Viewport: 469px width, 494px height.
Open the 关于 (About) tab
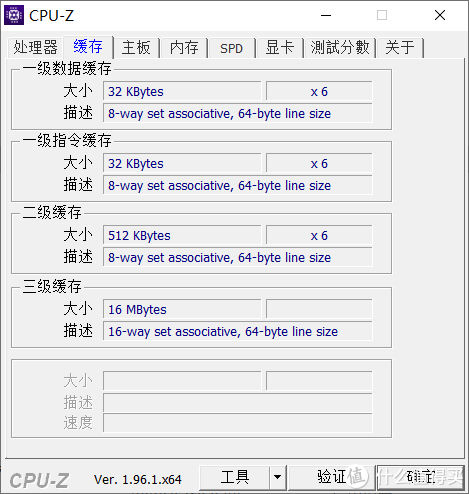(x=400, y=47)
